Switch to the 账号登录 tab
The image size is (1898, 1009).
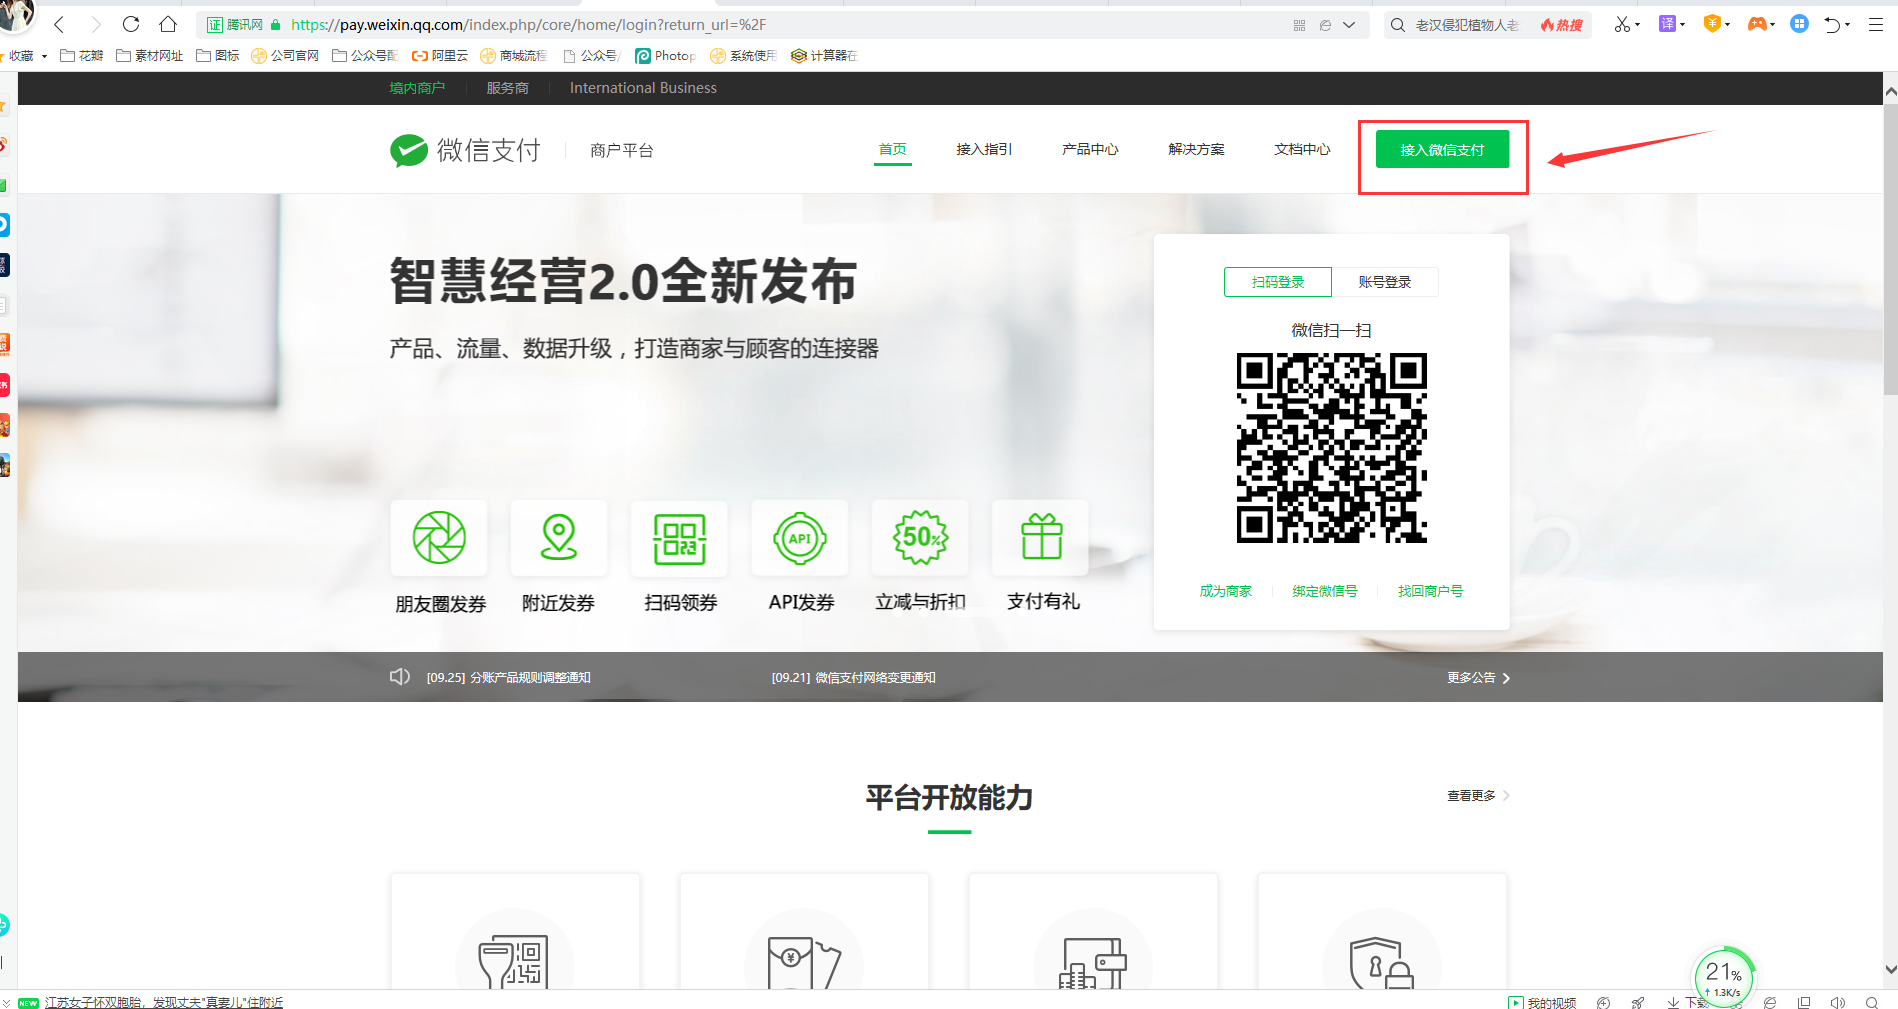tap(1385, 282)
